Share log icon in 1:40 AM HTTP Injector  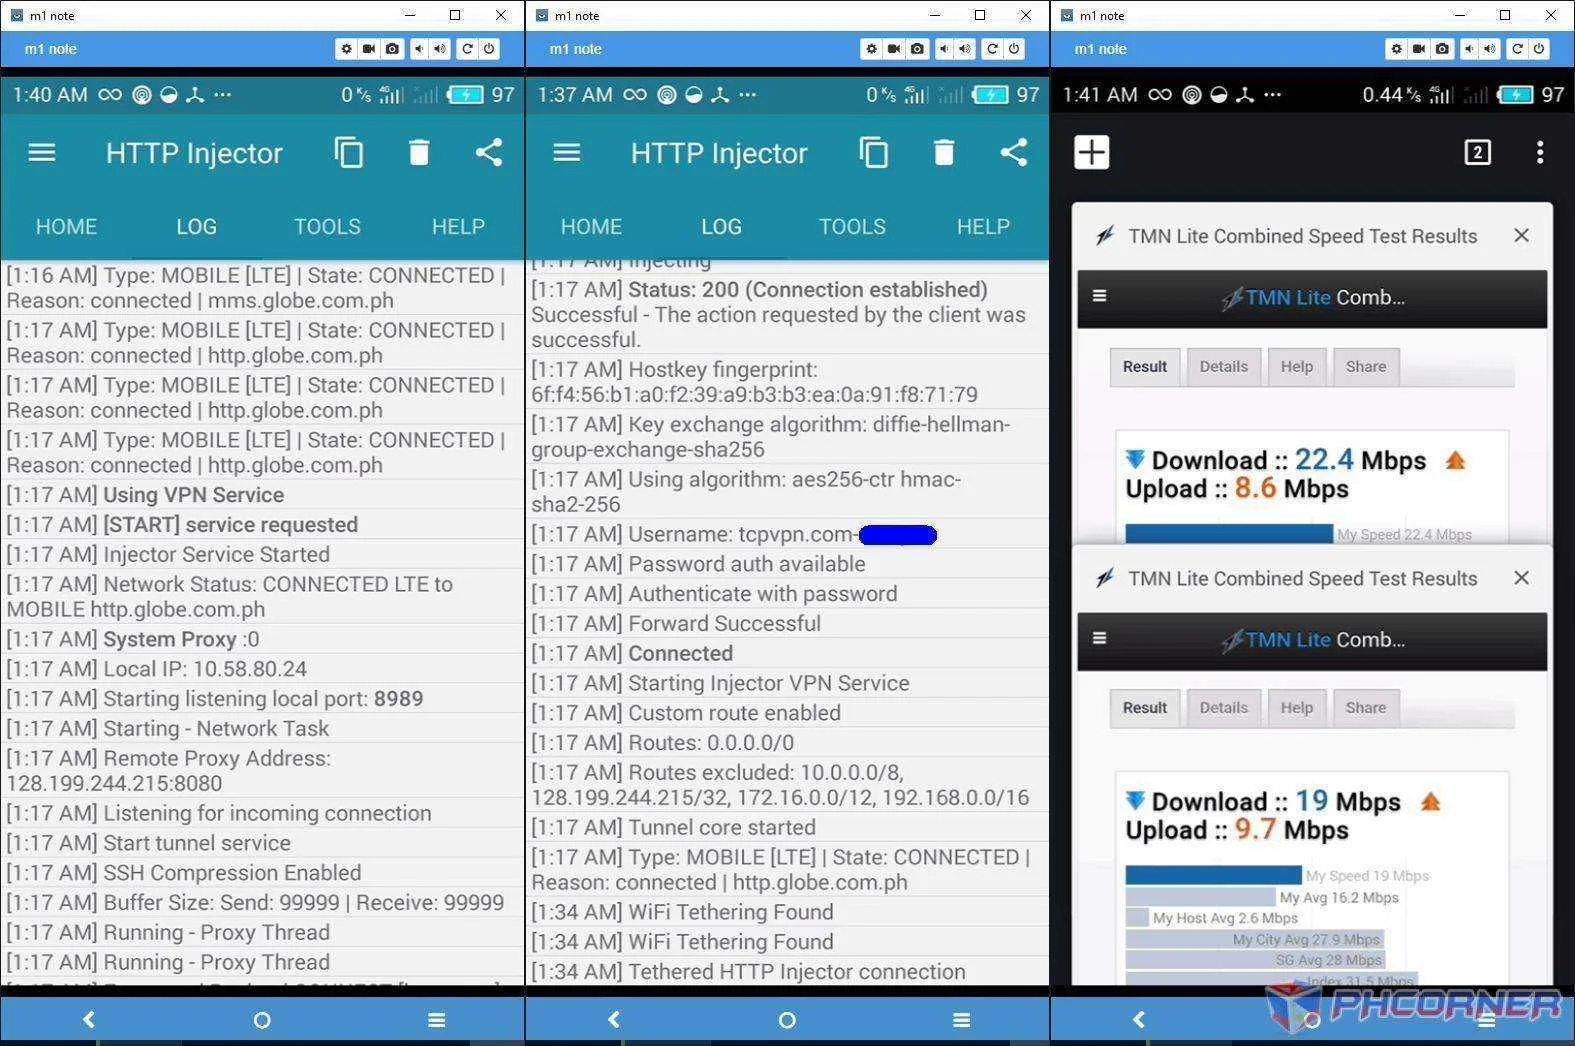click(489, 152)
